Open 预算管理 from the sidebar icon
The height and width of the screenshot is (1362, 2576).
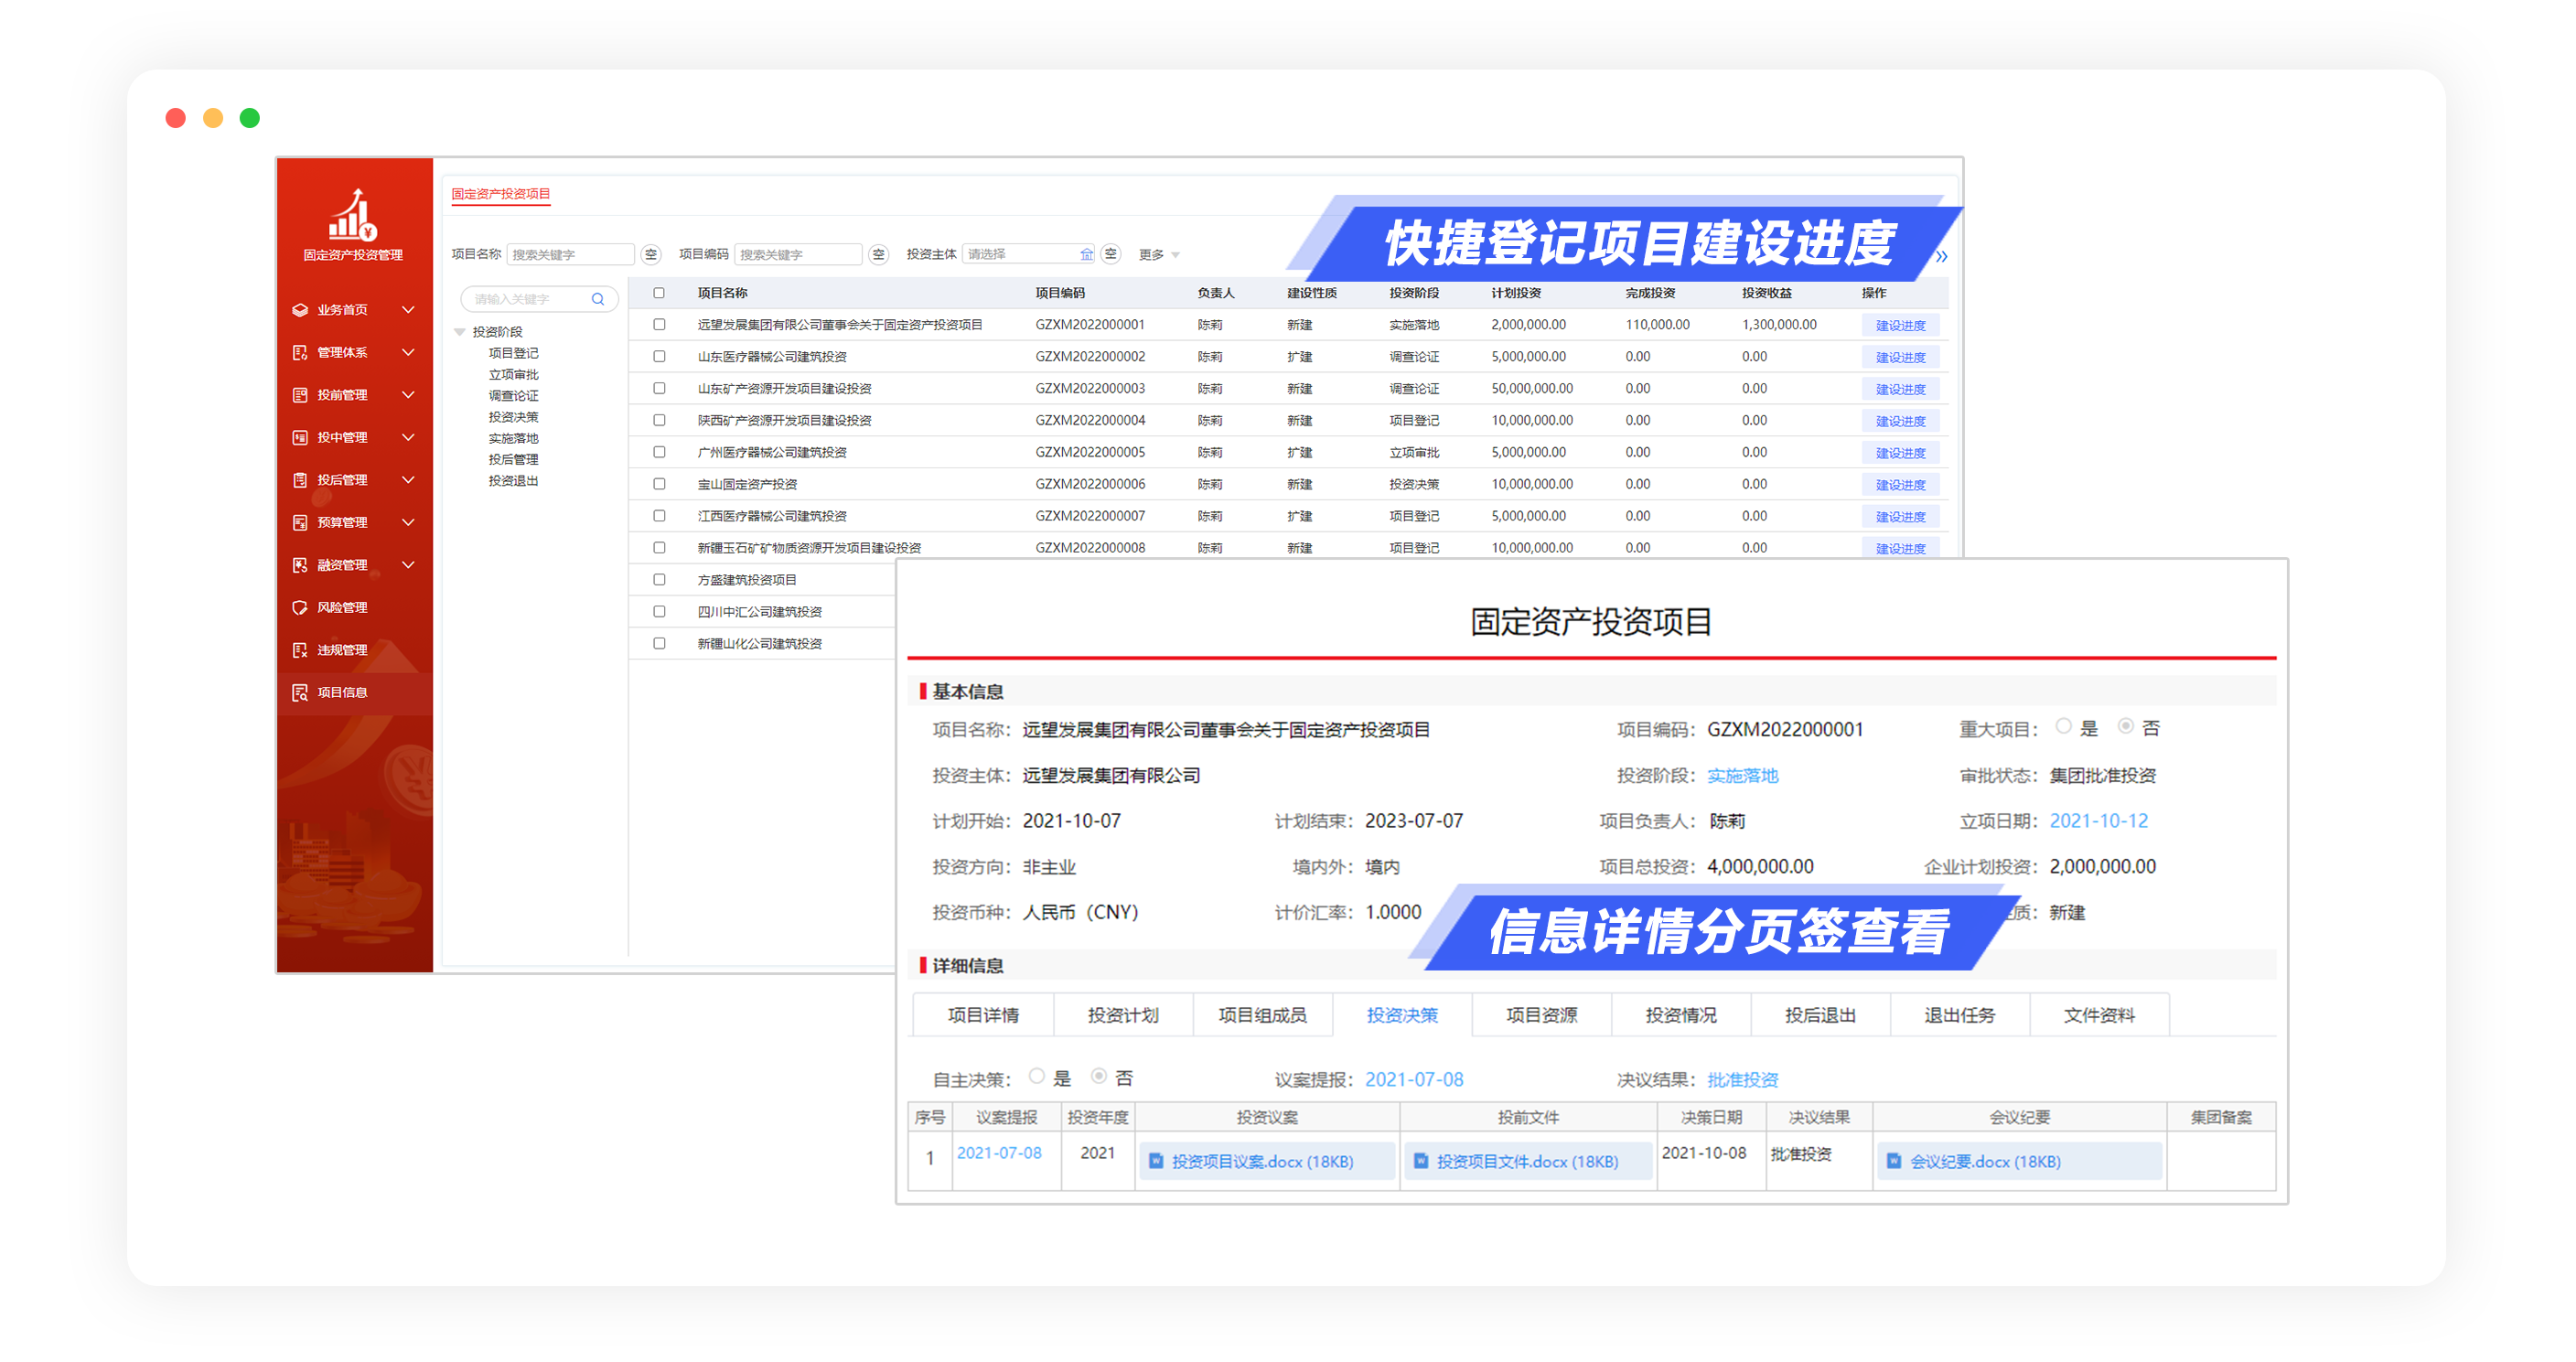300,521
